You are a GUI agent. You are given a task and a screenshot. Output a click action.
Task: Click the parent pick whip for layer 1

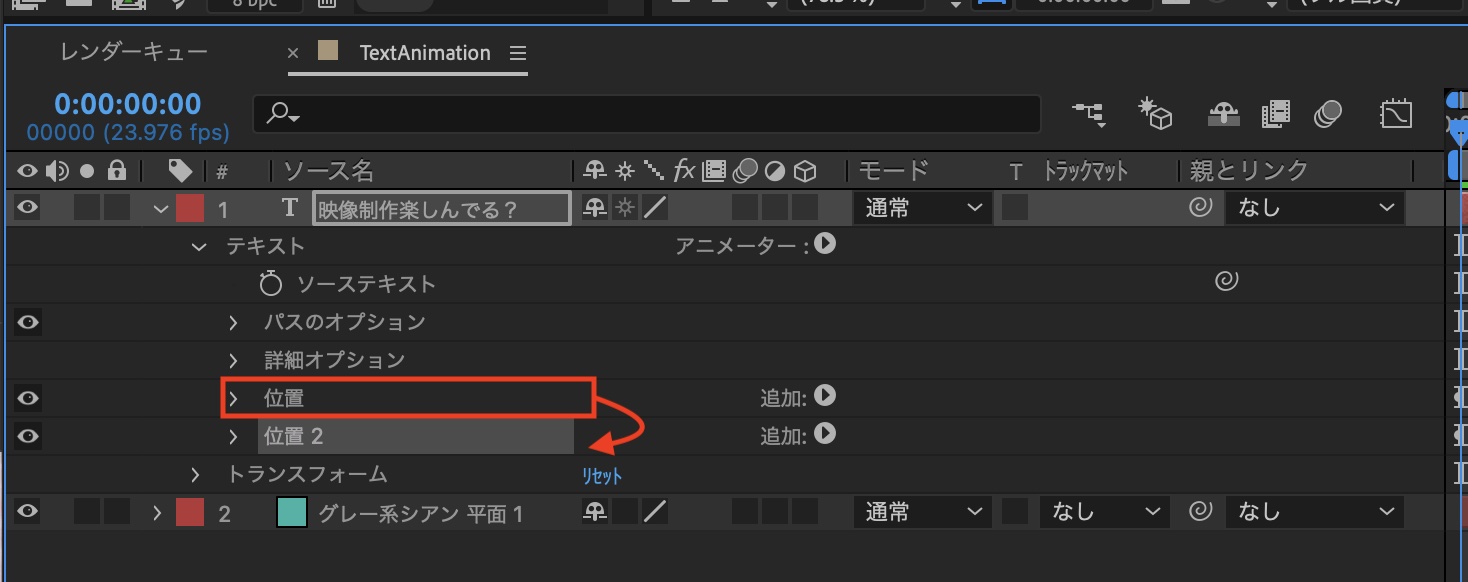(x=1200, y=208)
